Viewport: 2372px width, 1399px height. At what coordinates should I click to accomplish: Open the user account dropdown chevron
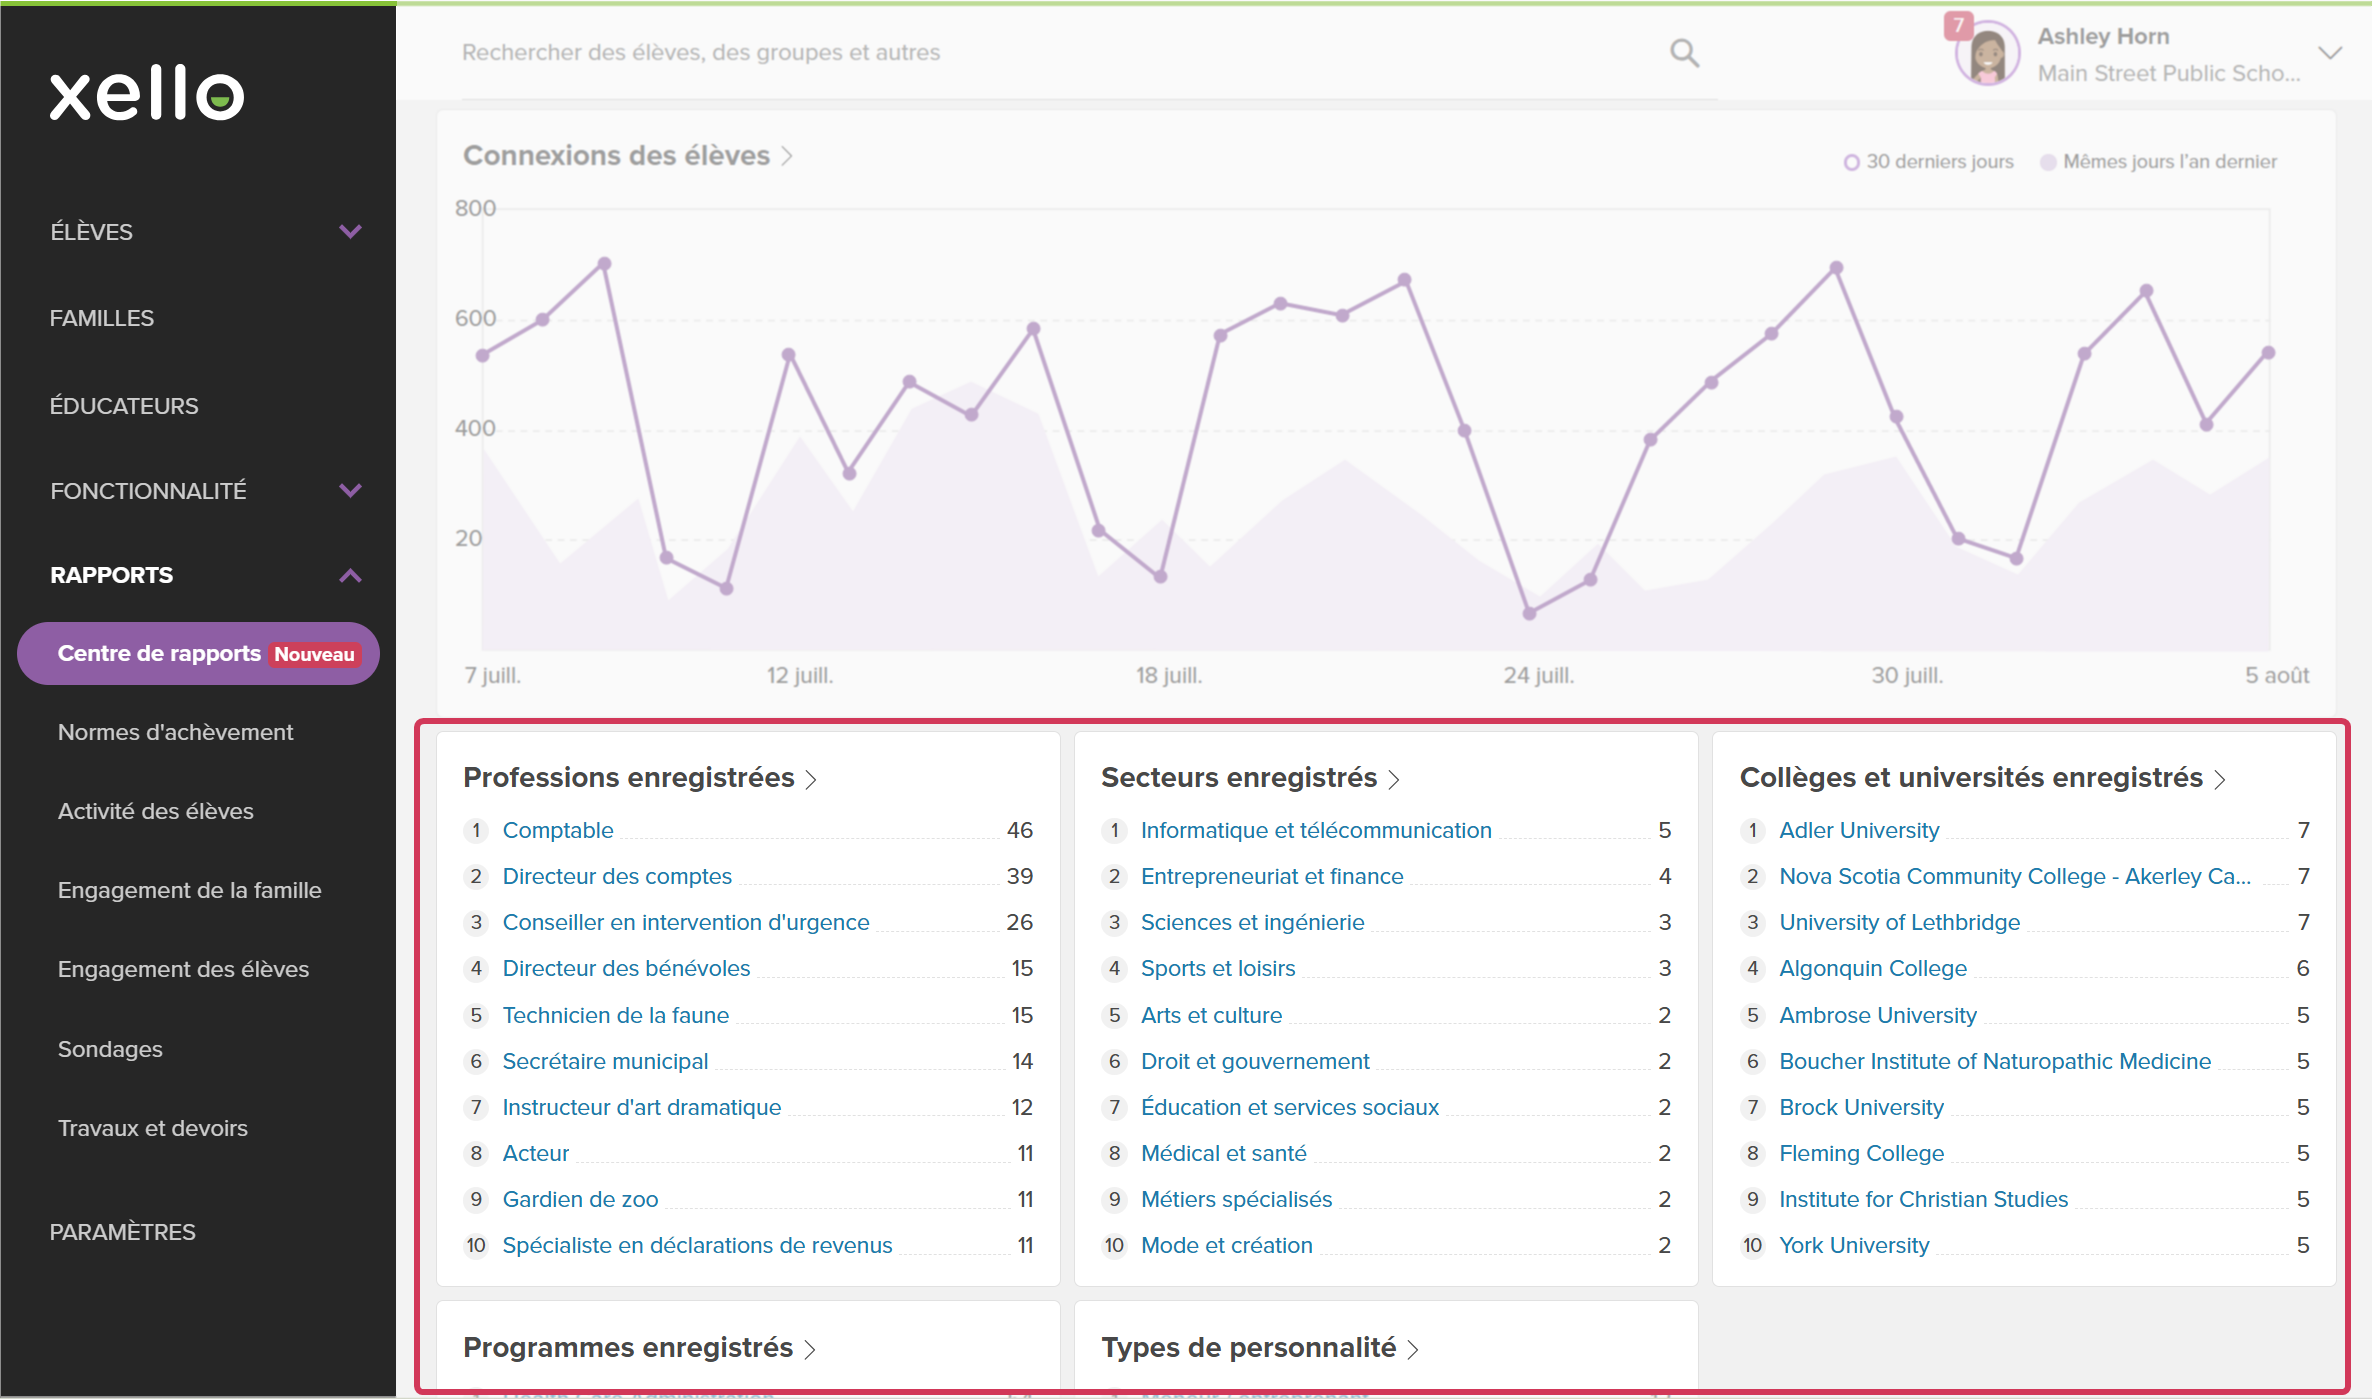point(2330,53)
